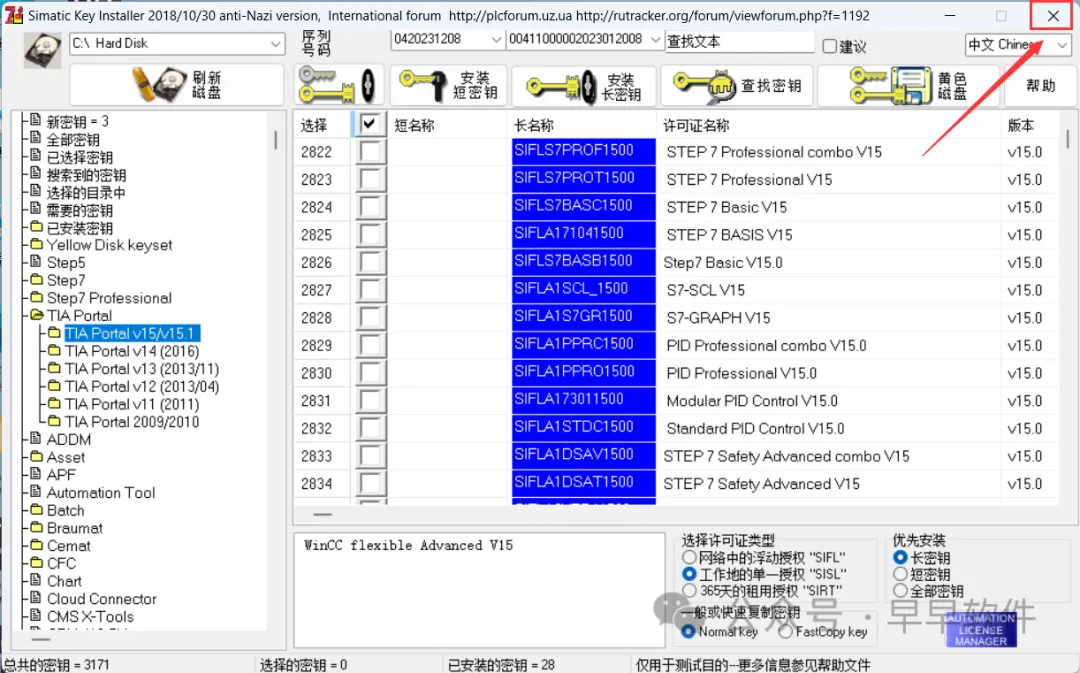Click STEP 7 Safety Advanced V15 entry
The image size is (1080, 673).
[x=761, y=484]
